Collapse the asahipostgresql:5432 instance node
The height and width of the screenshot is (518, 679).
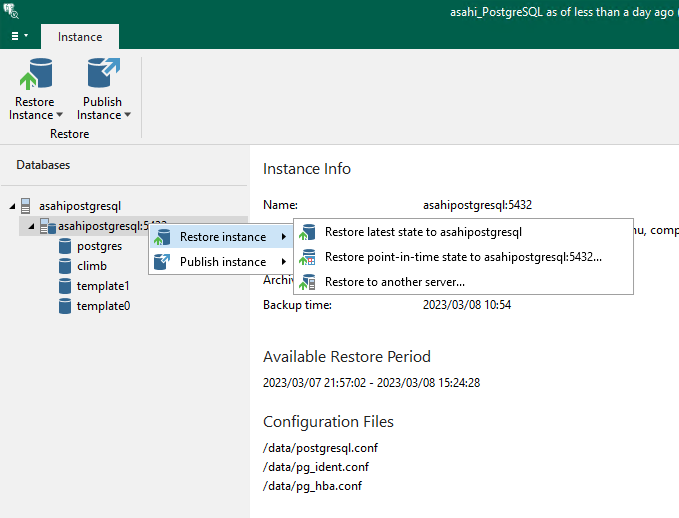pos(31,227)
